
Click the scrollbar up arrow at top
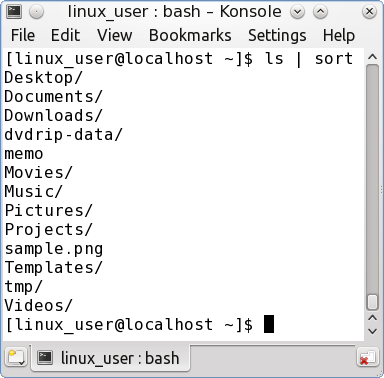[x=372, y=57]
